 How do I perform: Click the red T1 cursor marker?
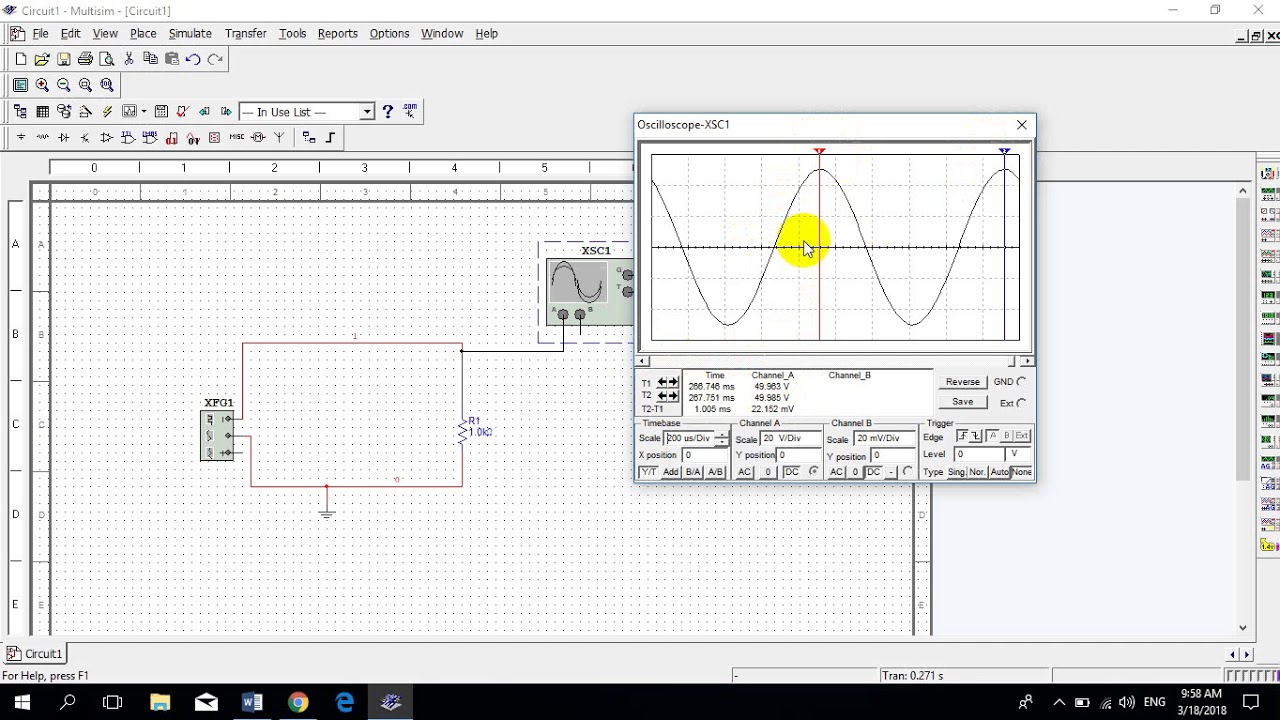pyautogui.click(x=820, y=151)
